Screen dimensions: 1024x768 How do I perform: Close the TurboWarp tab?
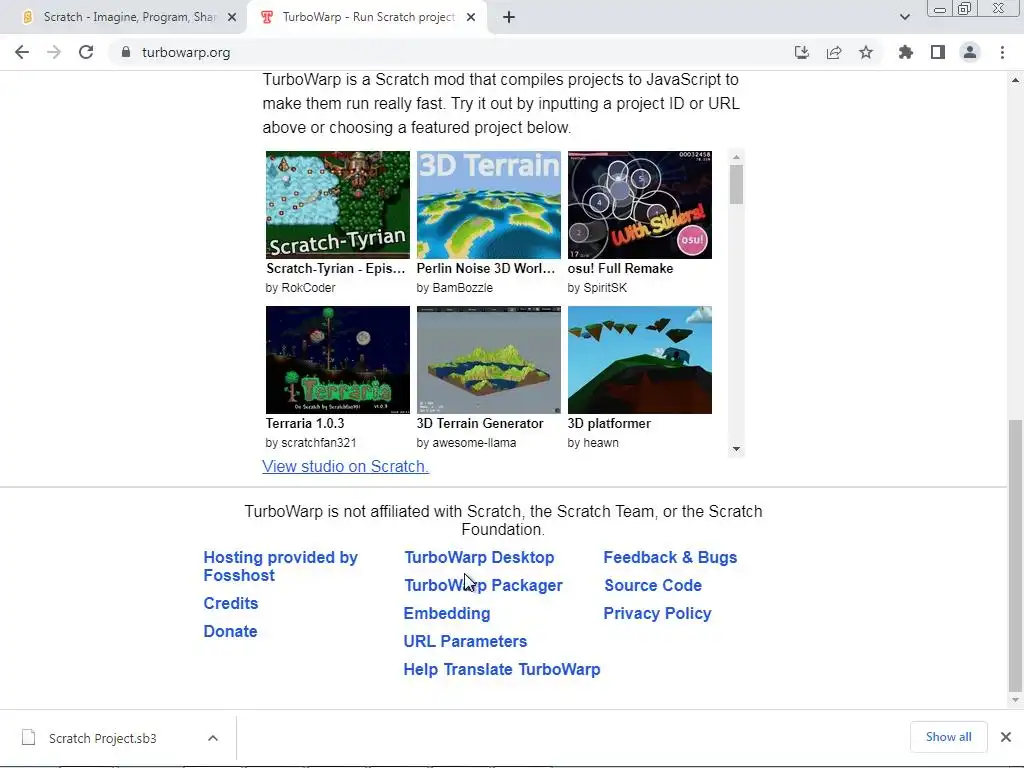[471, 17]
